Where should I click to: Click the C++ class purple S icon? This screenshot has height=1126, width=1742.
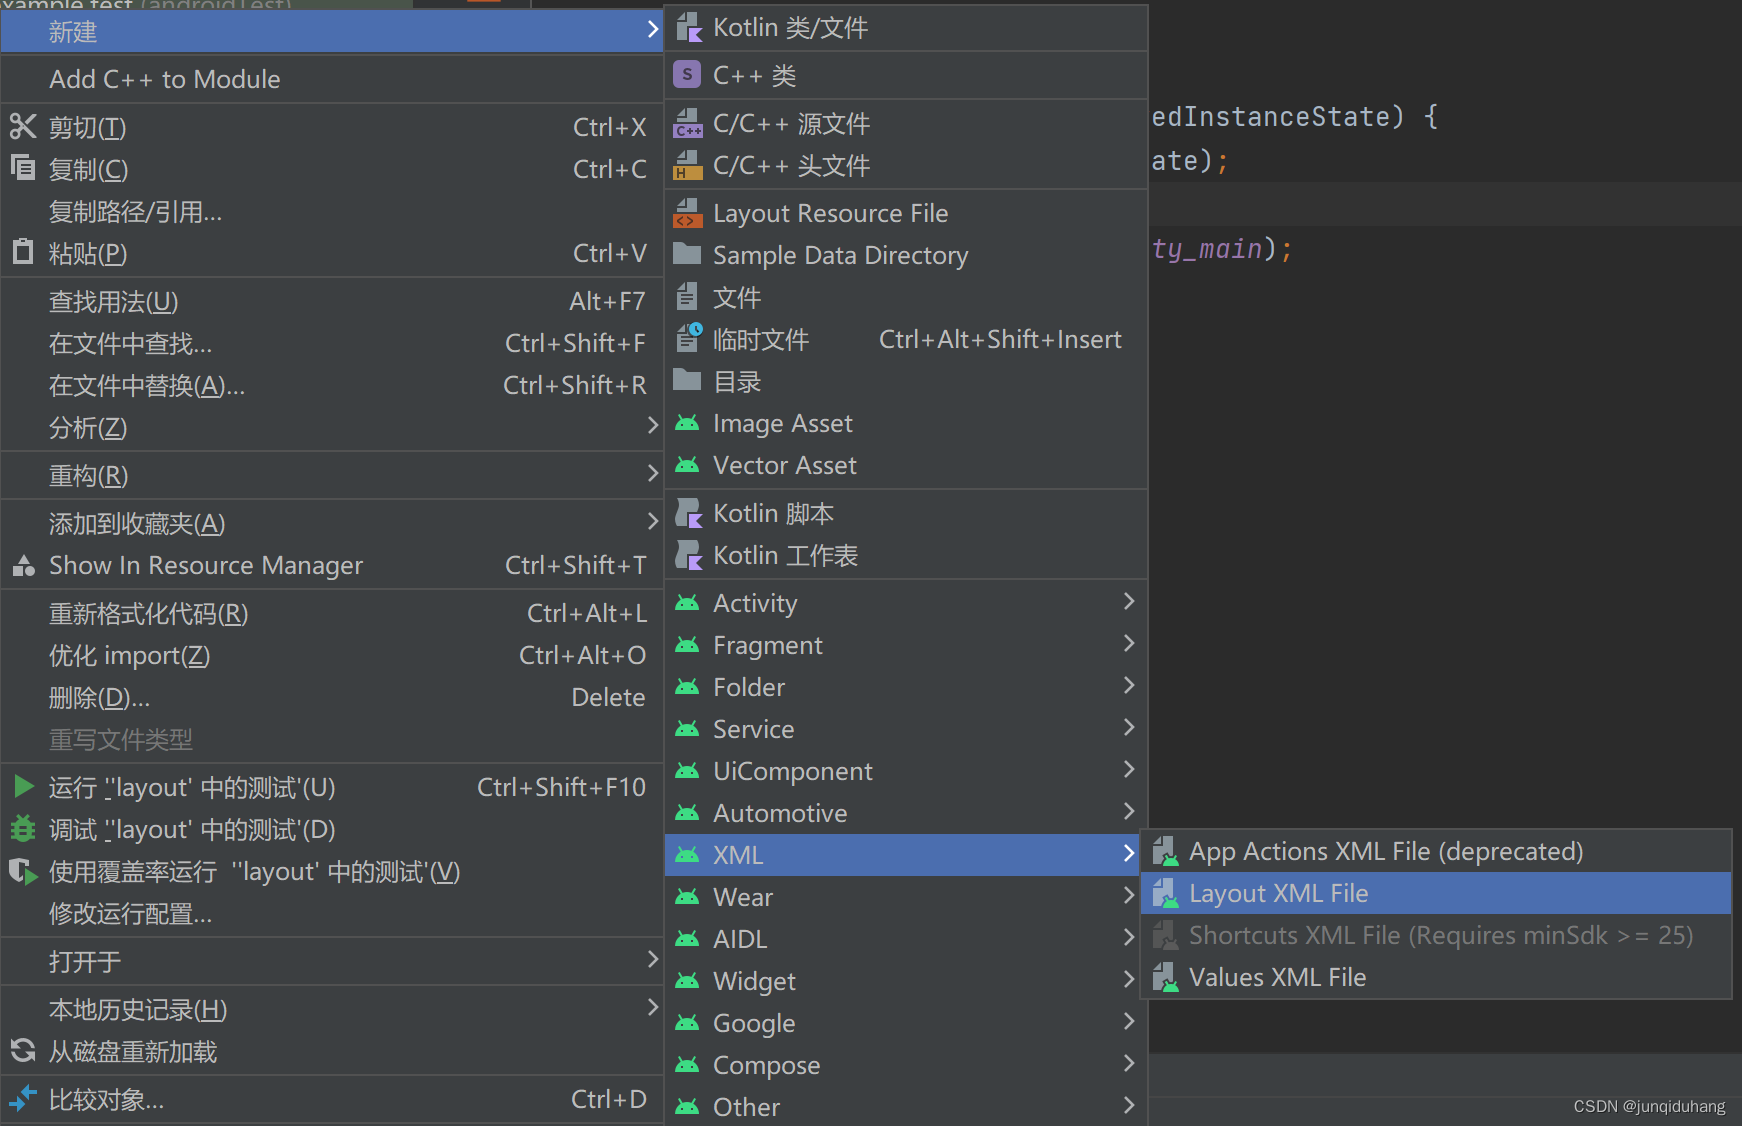click(x=687, y=75)
